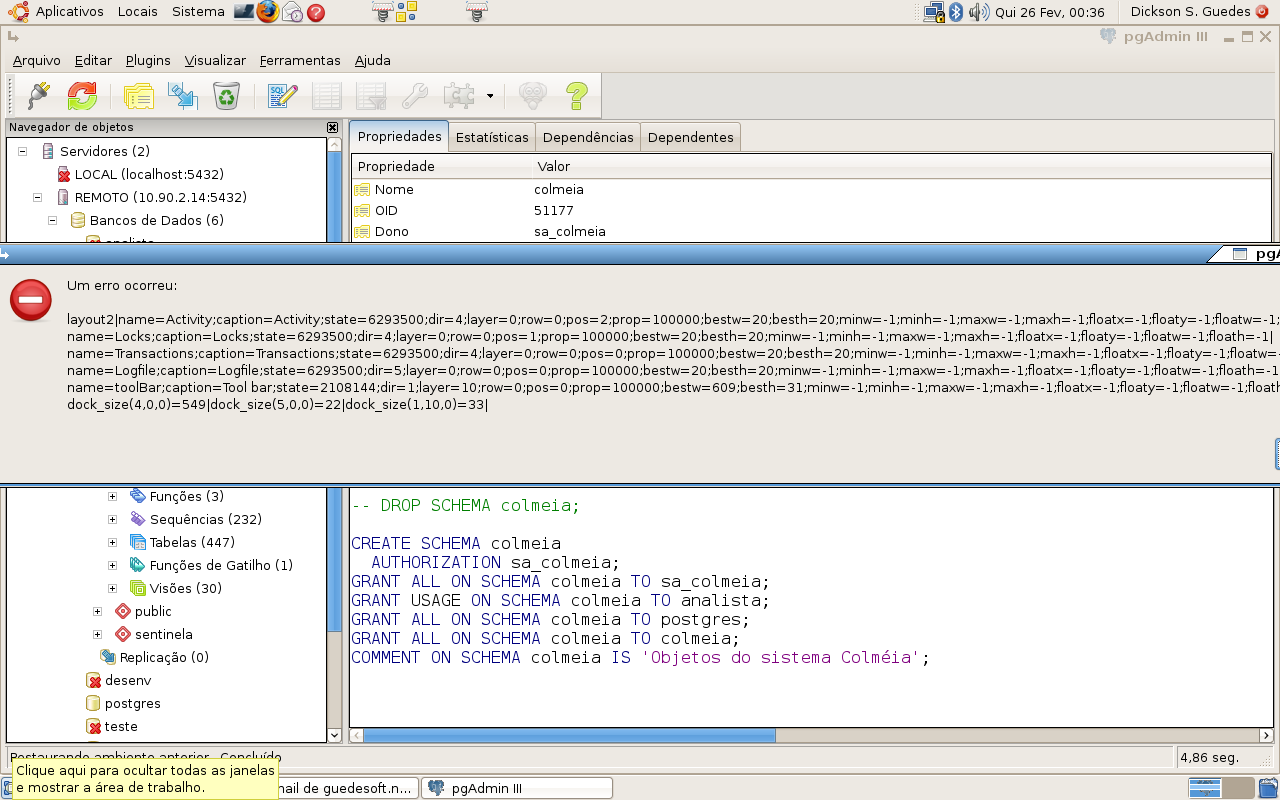Expand the public schema node
The width and height of the screenshot is (1280, 800).
[x=97, y=611]
